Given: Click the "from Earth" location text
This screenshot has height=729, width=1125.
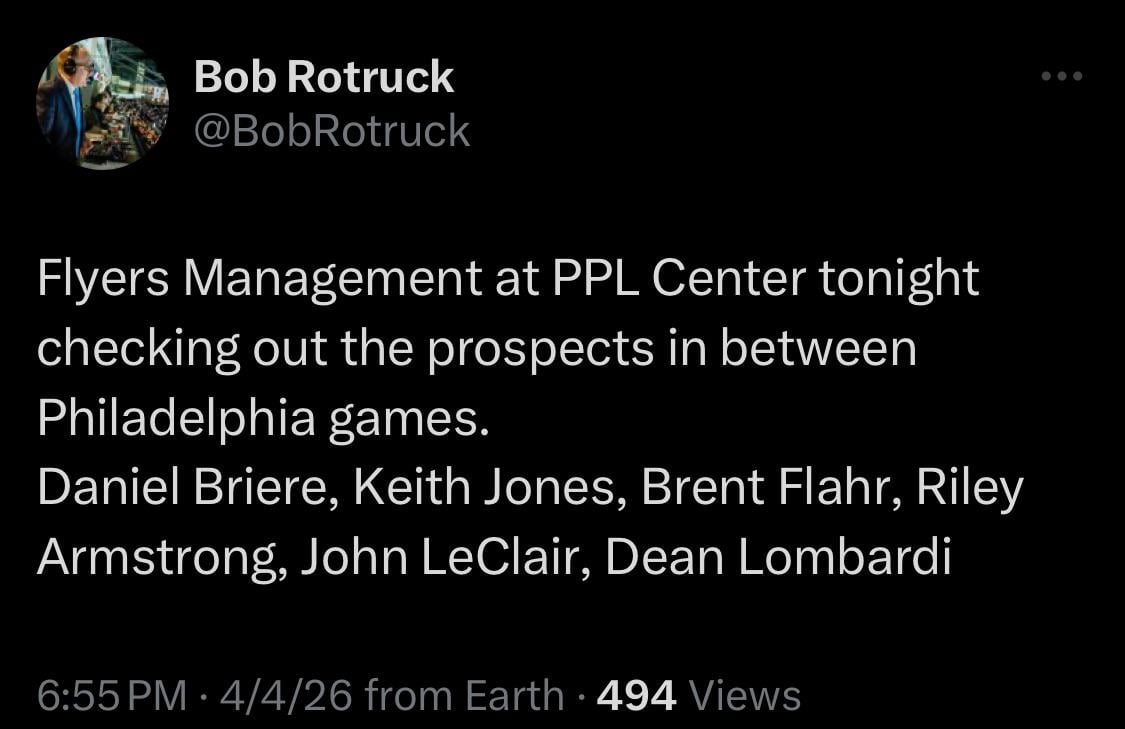Looking at the screenshot, I should [x=465, y=695].
